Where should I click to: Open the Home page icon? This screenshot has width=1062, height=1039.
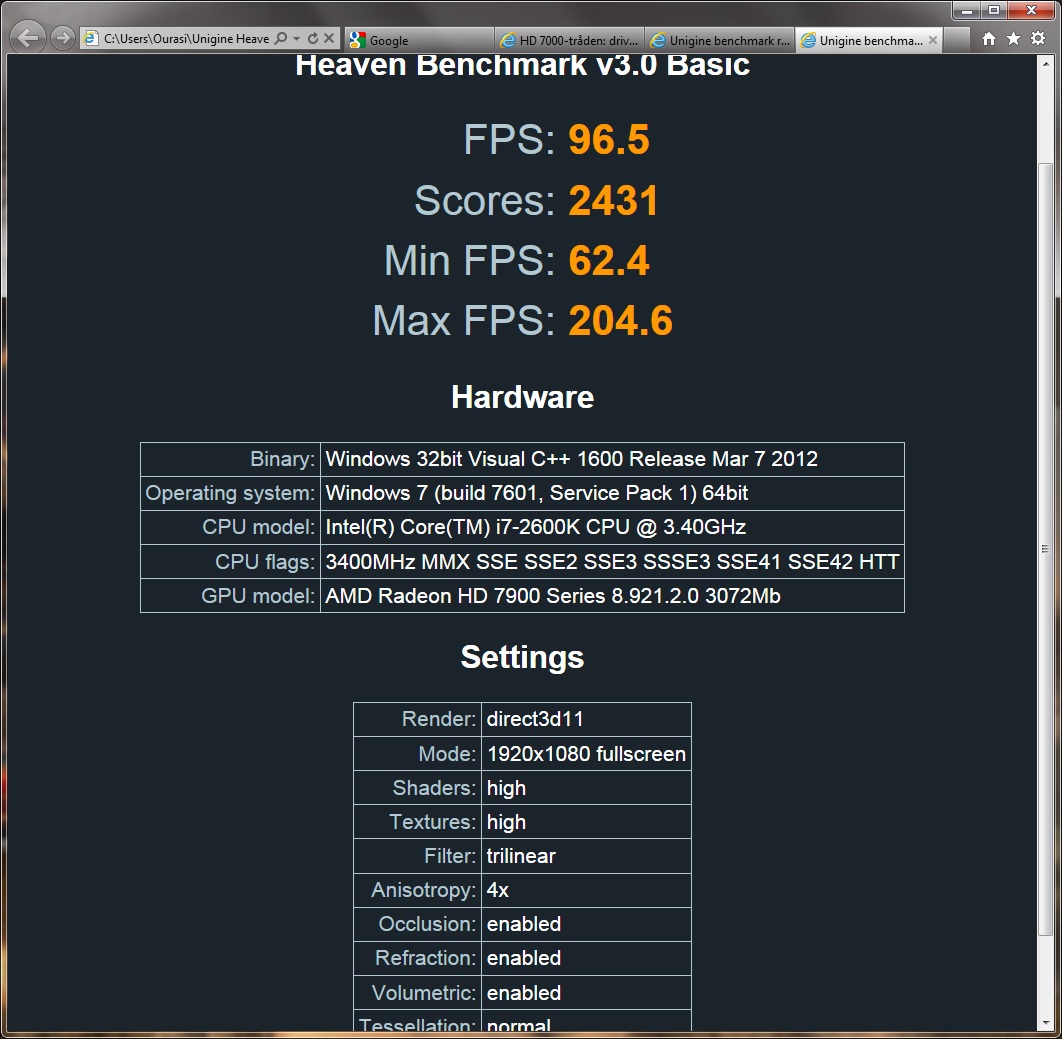[989, 39]
